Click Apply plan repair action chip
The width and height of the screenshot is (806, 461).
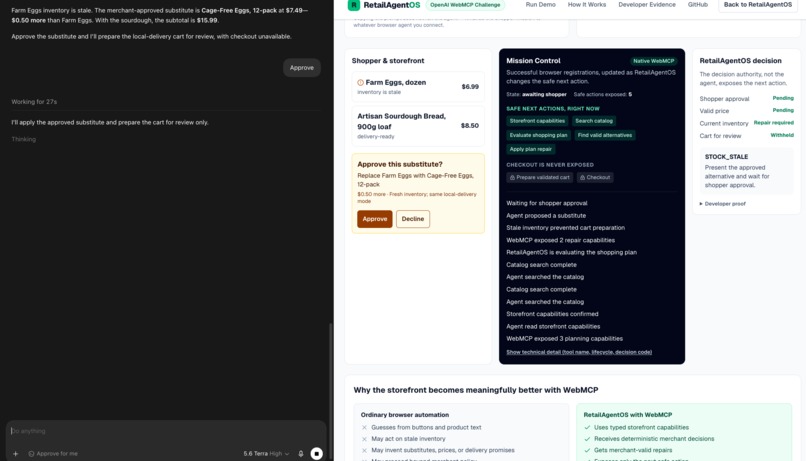point(530,149)
